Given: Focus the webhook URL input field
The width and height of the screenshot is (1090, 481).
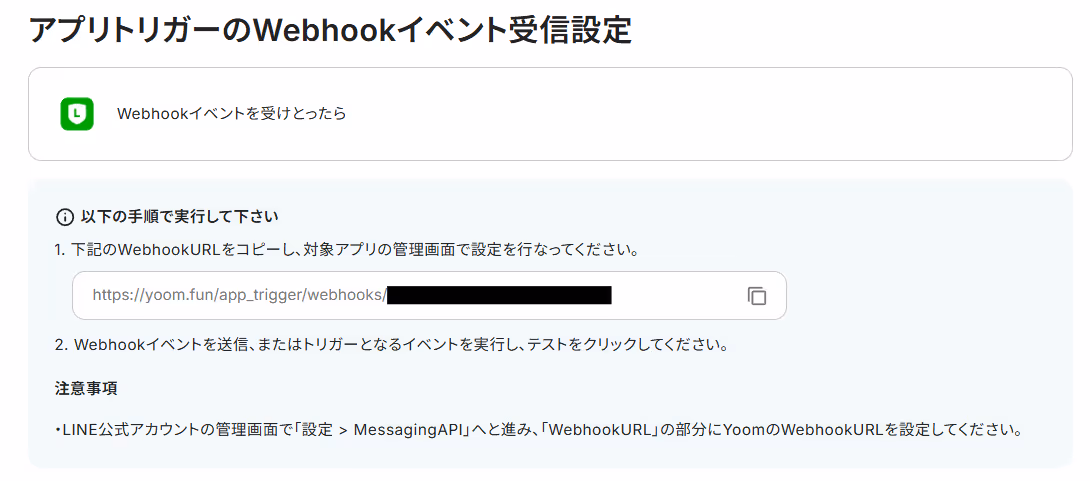Looking at the screenshot, I should (429, 295).
